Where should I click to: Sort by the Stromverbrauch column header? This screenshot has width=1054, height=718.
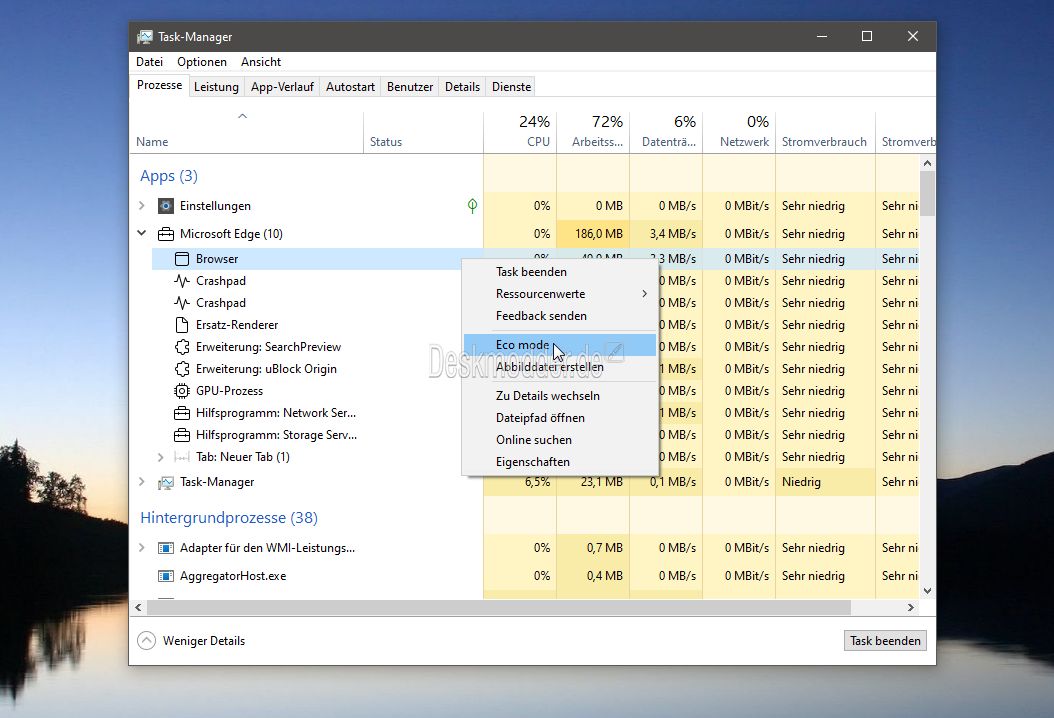click(825, 132)
